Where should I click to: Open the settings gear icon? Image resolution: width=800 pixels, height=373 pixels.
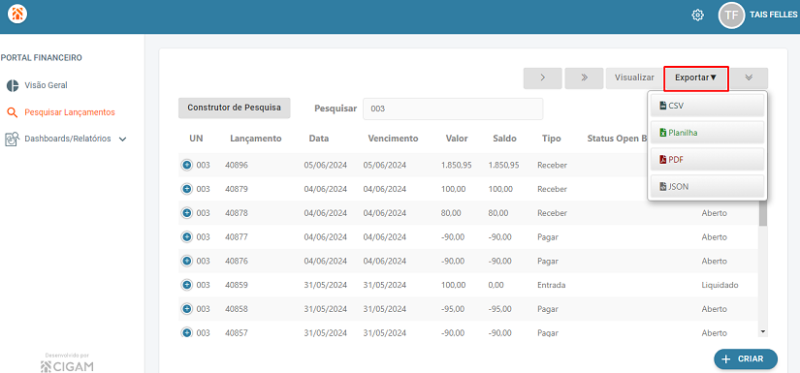[697, 15]
